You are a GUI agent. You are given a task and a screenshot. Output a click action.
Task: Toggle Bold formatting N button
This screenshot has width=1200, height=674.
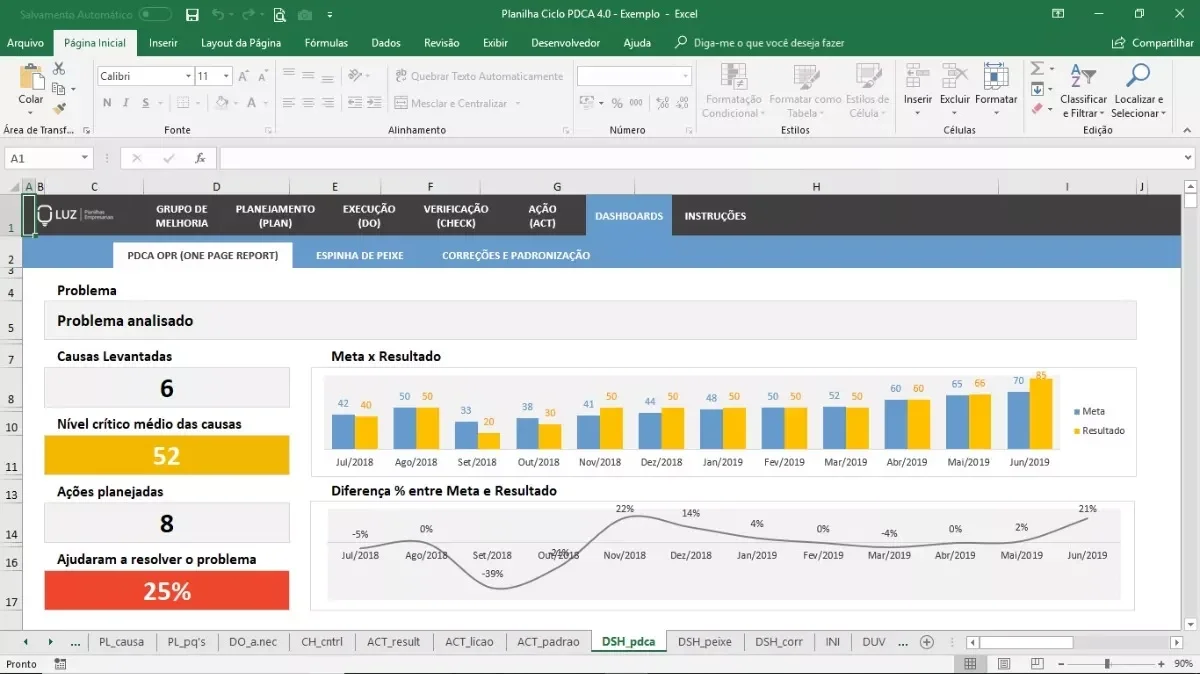[x=107, y=103]
